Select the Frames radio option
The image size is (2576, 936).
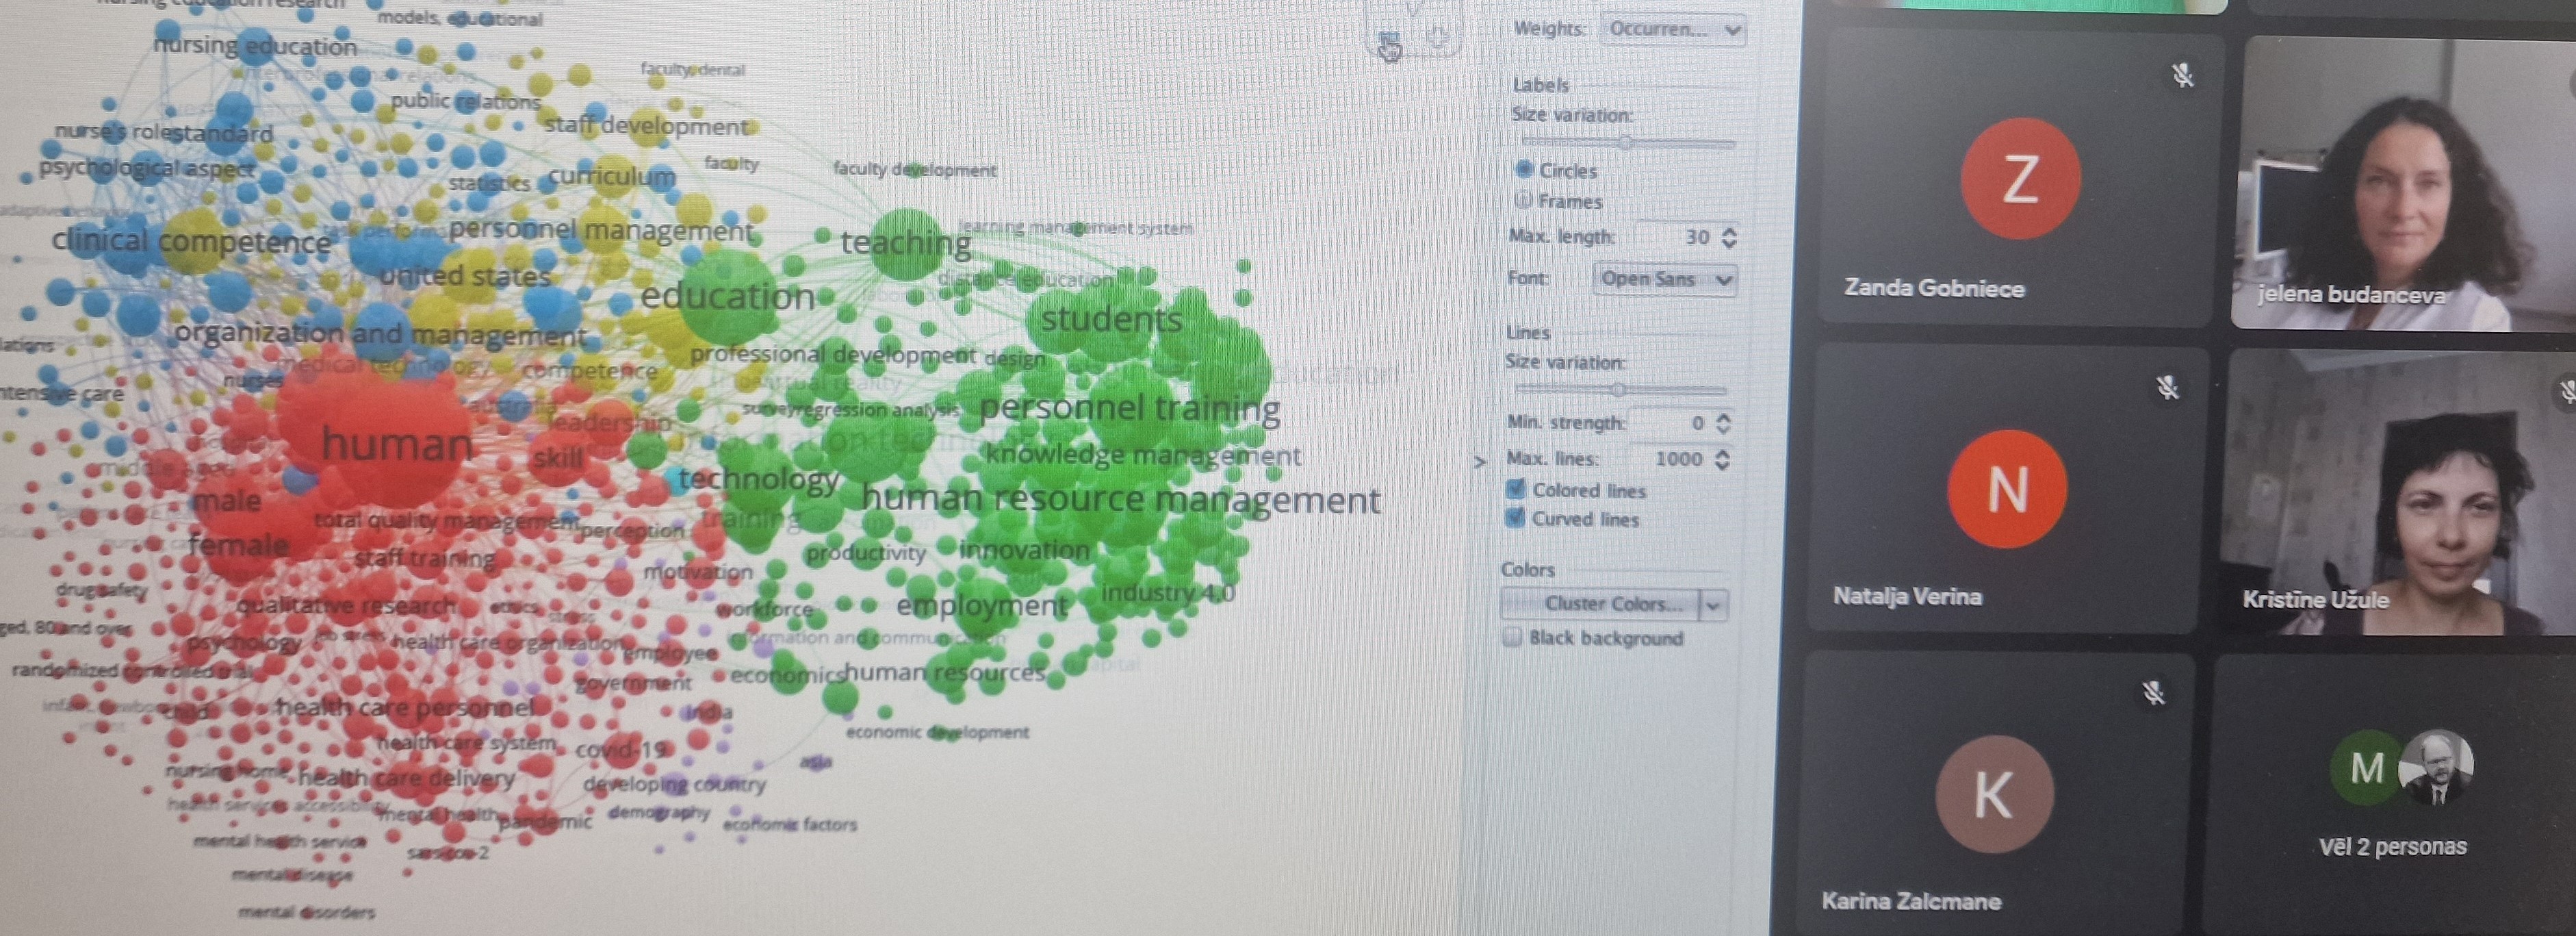[1523, 200]
